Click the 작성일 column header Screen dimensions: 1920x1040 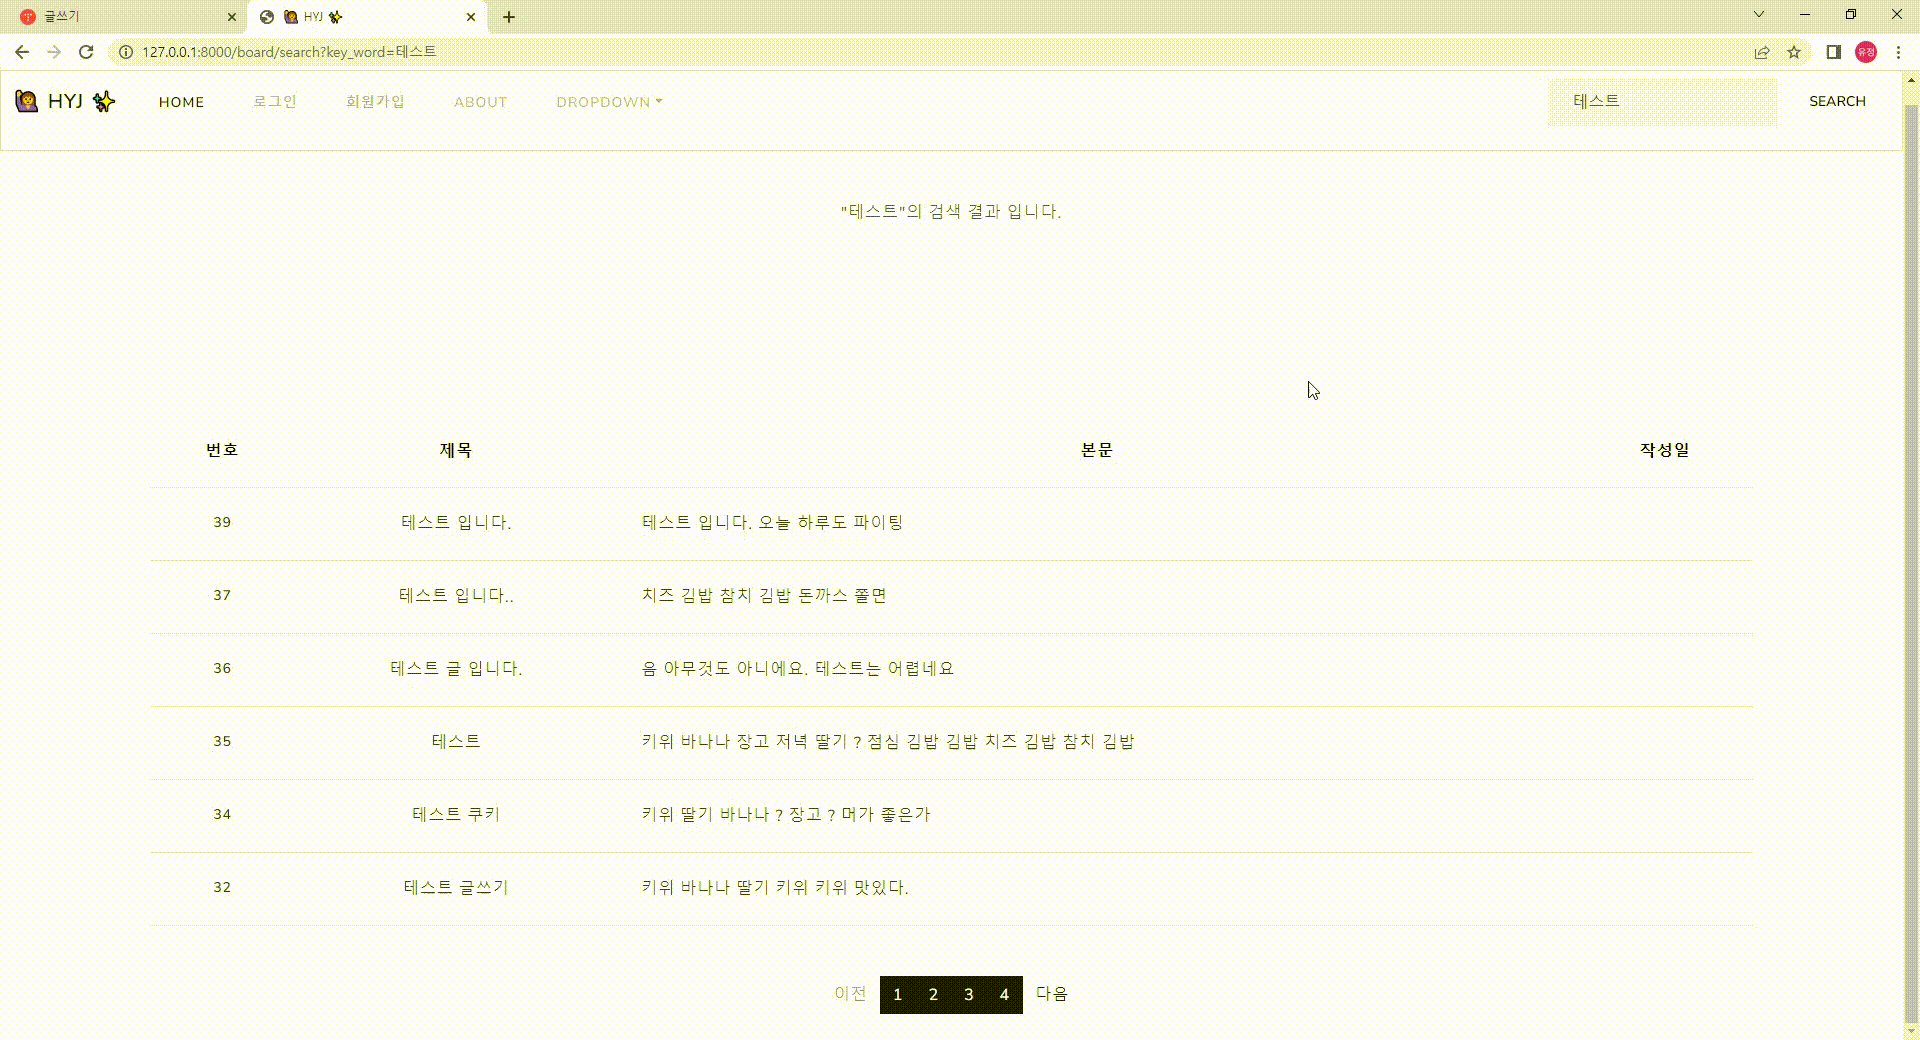point(1665,450)
